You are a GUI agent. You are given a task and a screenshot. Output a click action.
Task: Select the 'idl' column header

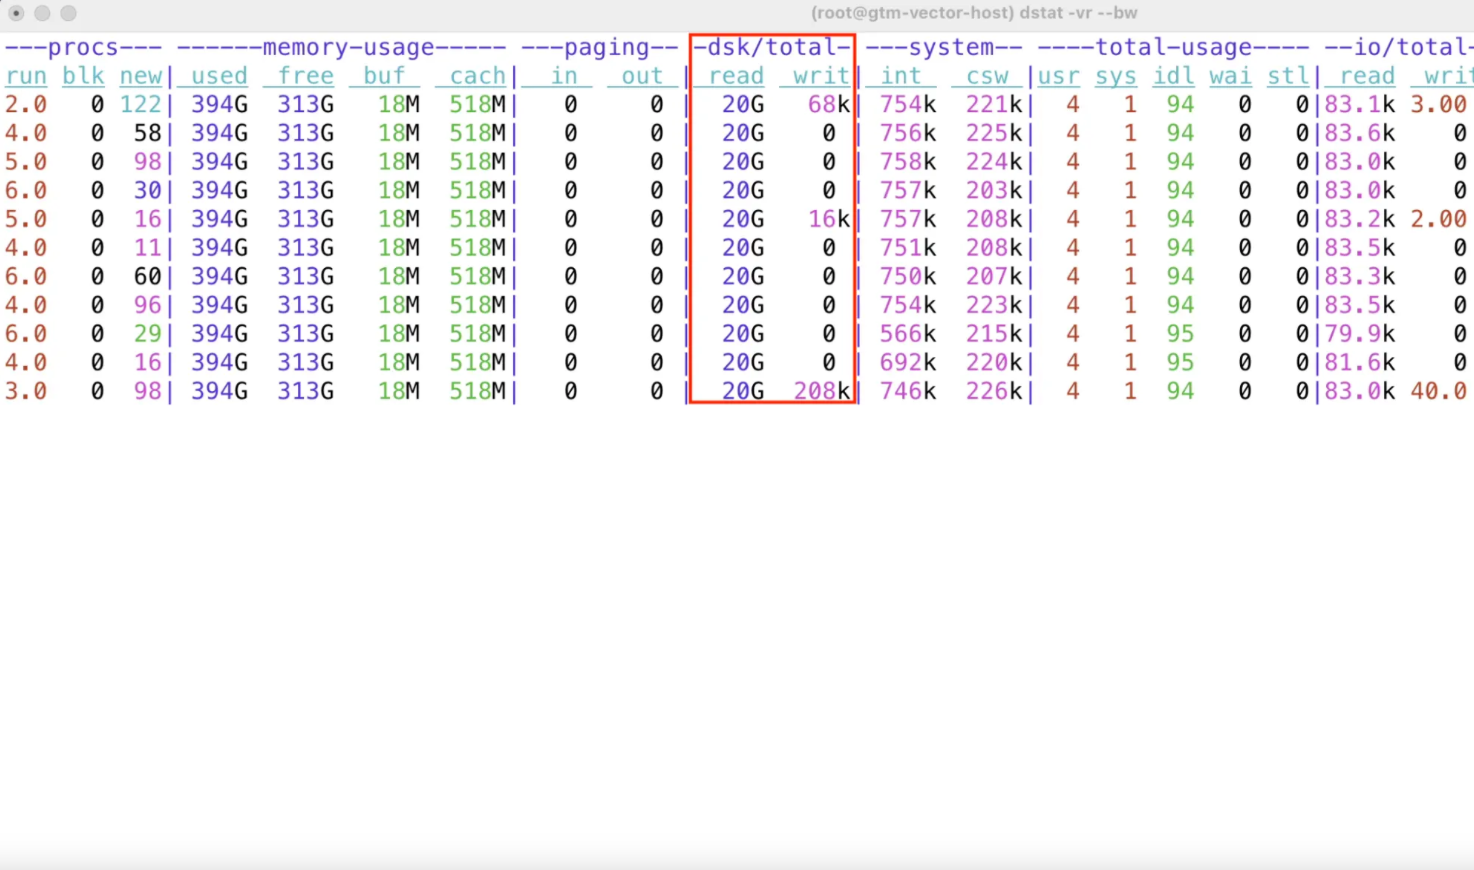click(x=1174, y=76)
